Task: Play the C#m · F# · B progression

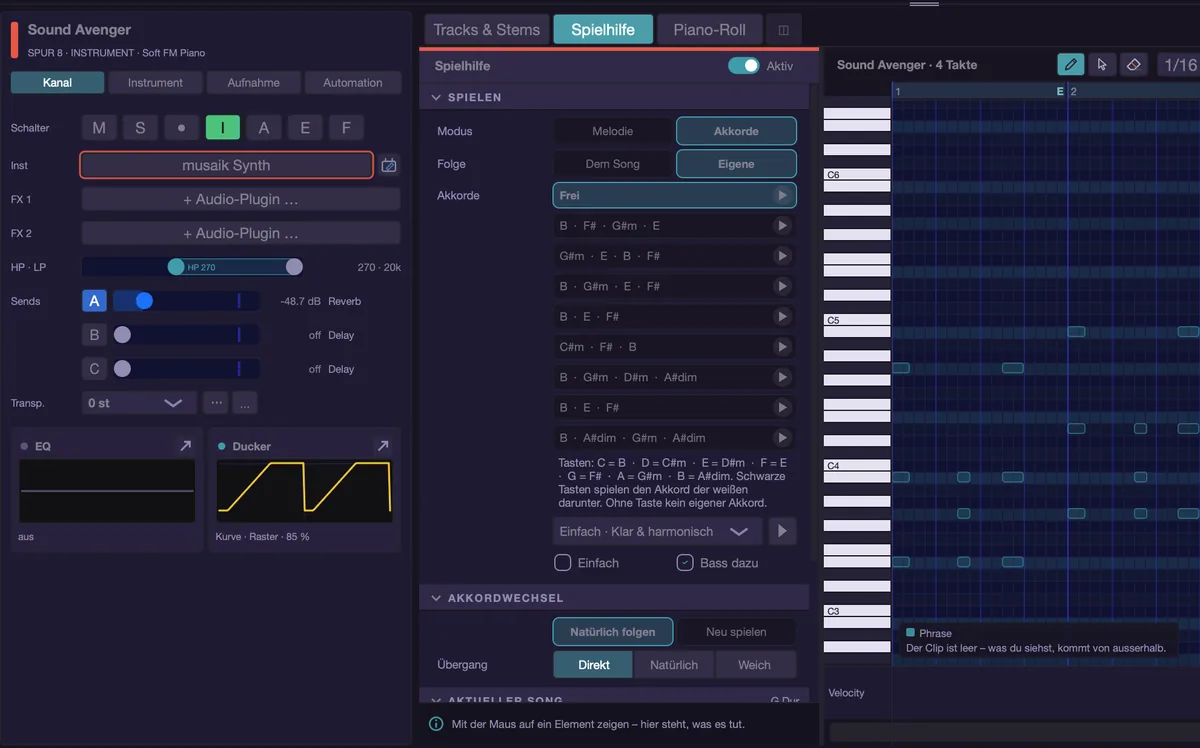Action: (782, 347)
